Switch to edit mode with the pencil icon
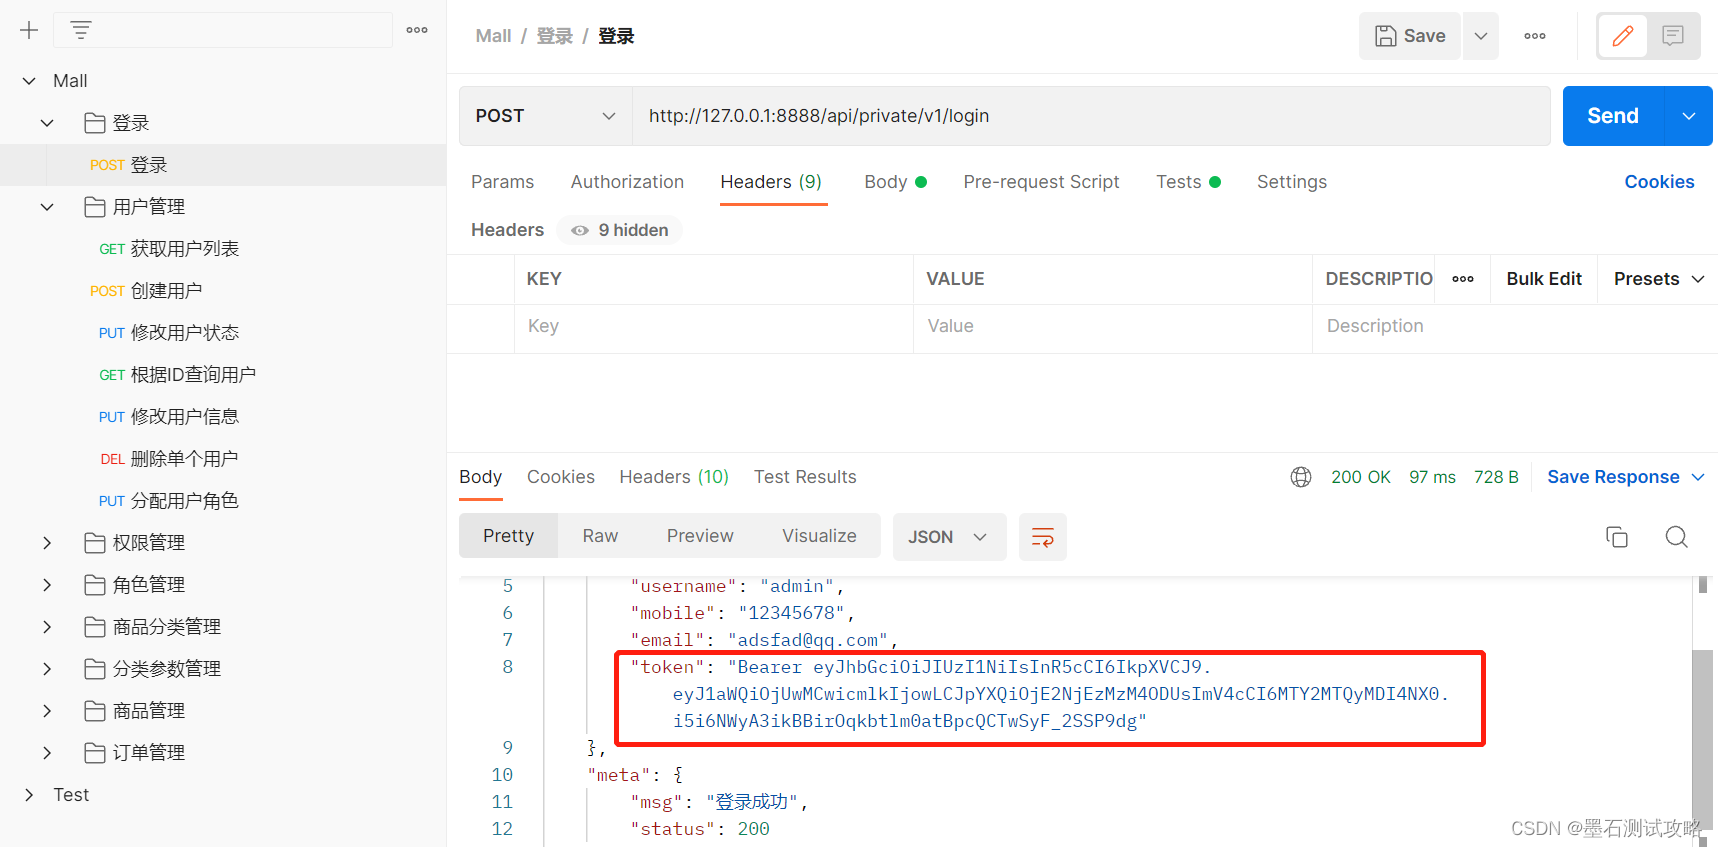Screen dimensions: 1718x847 coord(1622,36)
